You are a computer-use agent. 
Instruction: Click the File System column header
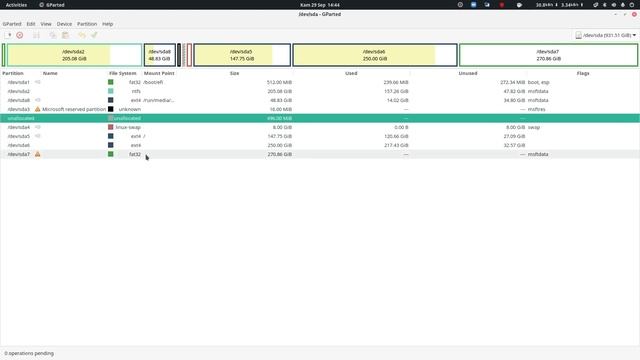click(x=123, y=73)
